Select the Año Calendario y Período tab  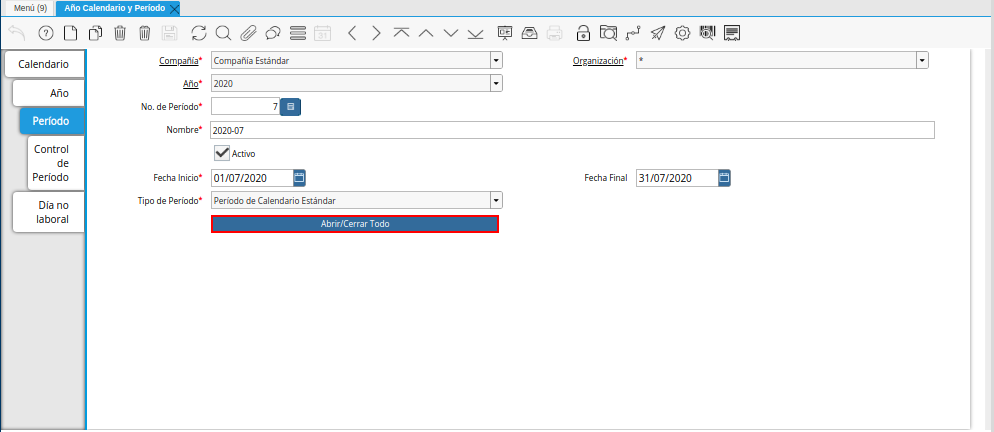[115, 8]
